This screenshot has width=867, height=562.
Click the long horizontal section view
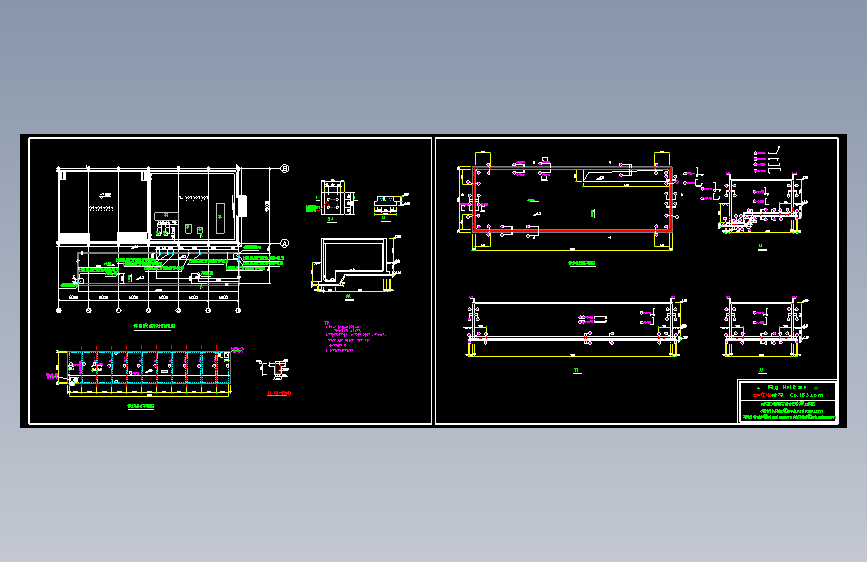tap(576, 327)
